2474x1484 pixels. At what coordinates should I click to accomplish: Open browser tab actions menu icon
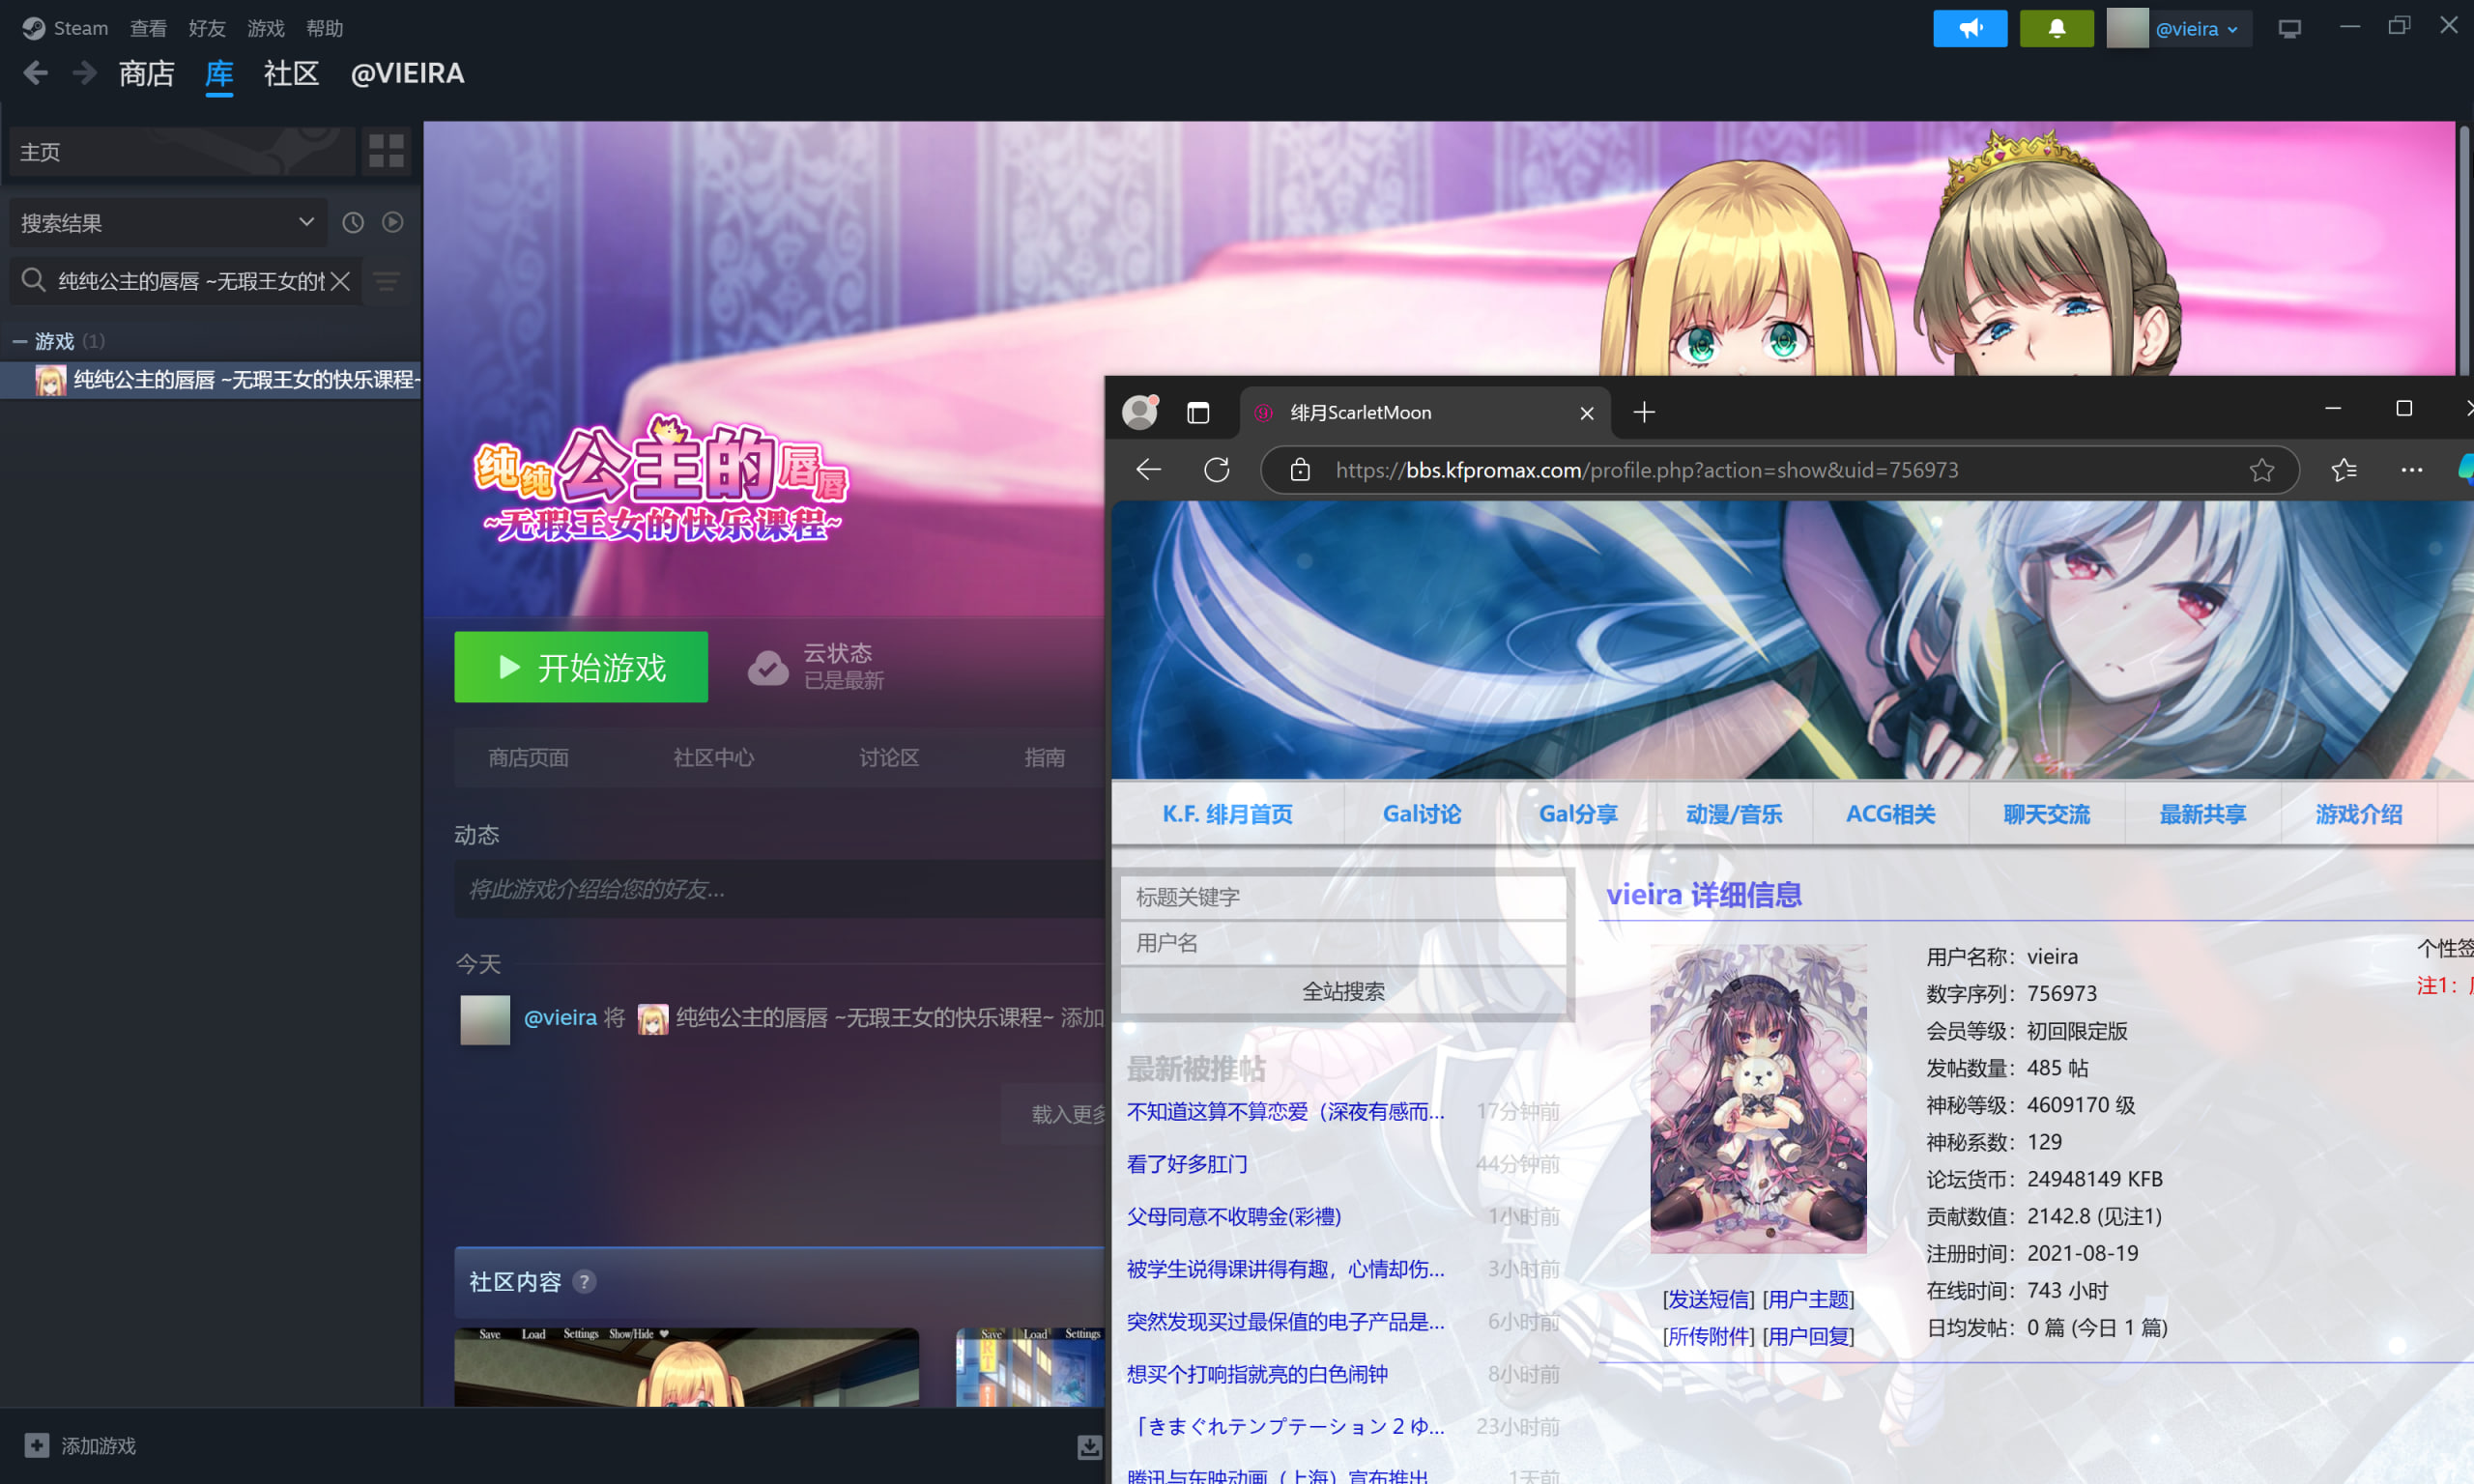[x=1198, y=412]
